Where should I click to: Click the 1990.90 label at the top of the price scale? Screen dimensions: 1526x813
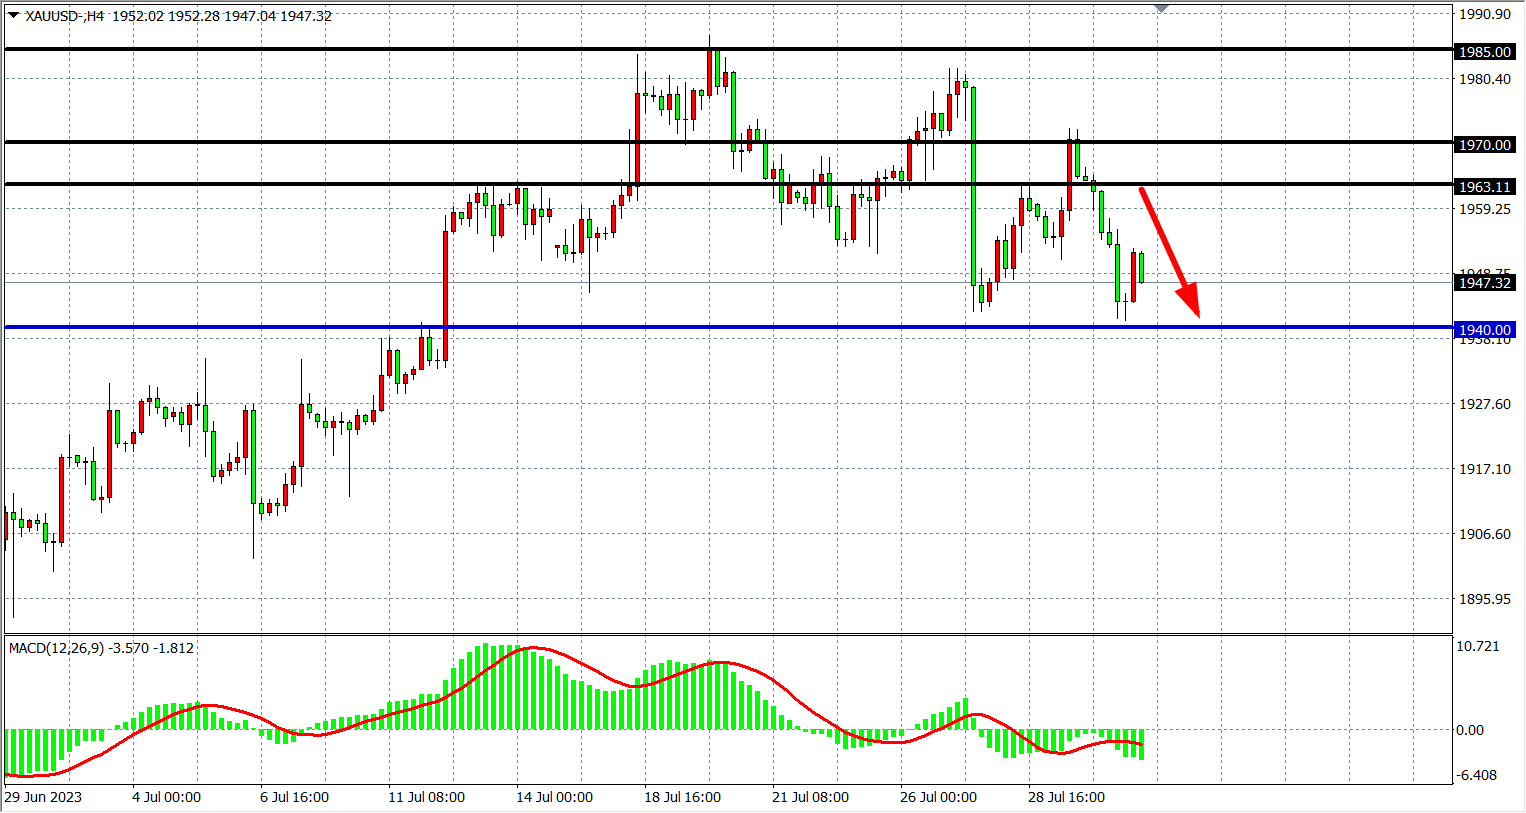pyautogui.click(x=1484, y=14)
